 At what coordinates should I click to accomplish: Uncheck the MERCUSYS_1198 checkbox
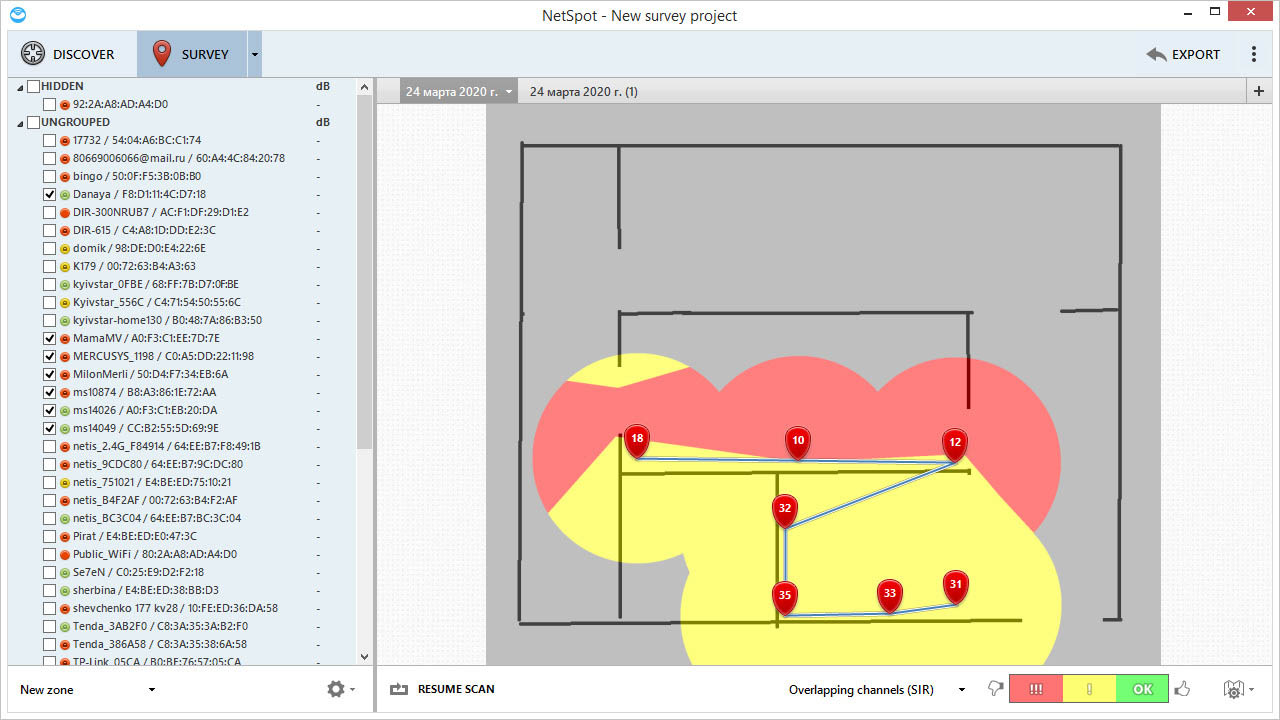(x=49, y=356)
